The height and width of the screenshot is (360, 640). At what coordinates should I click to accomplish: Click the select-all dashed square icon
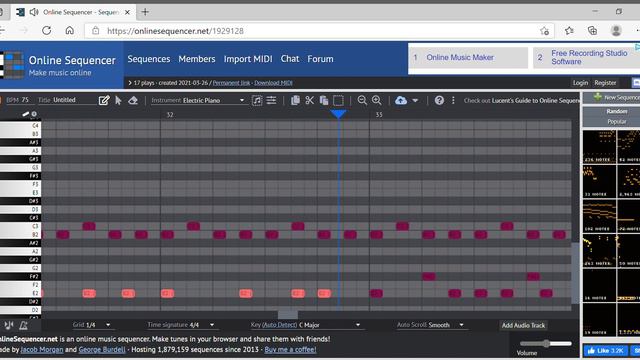(338, 100)
